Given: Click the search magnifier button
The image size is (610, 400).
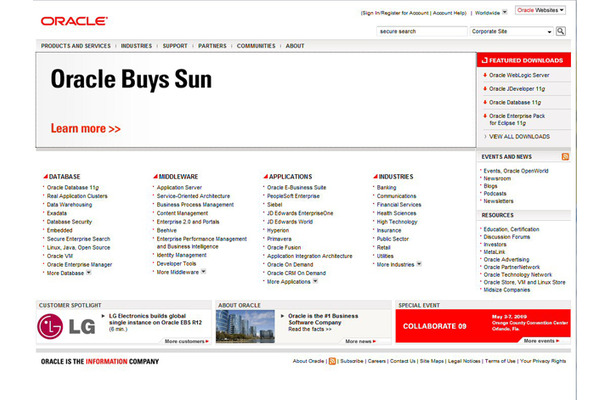Looking at the screenshot, I should coord(561,31).
